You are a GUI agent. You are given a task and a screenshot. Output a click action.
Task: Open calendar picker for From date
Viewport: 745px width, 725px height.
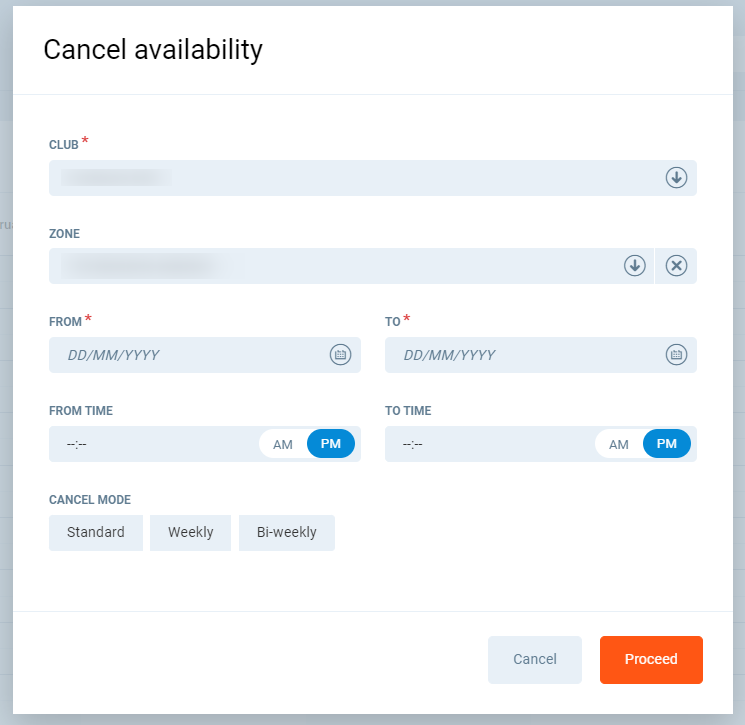click(340, 355)
